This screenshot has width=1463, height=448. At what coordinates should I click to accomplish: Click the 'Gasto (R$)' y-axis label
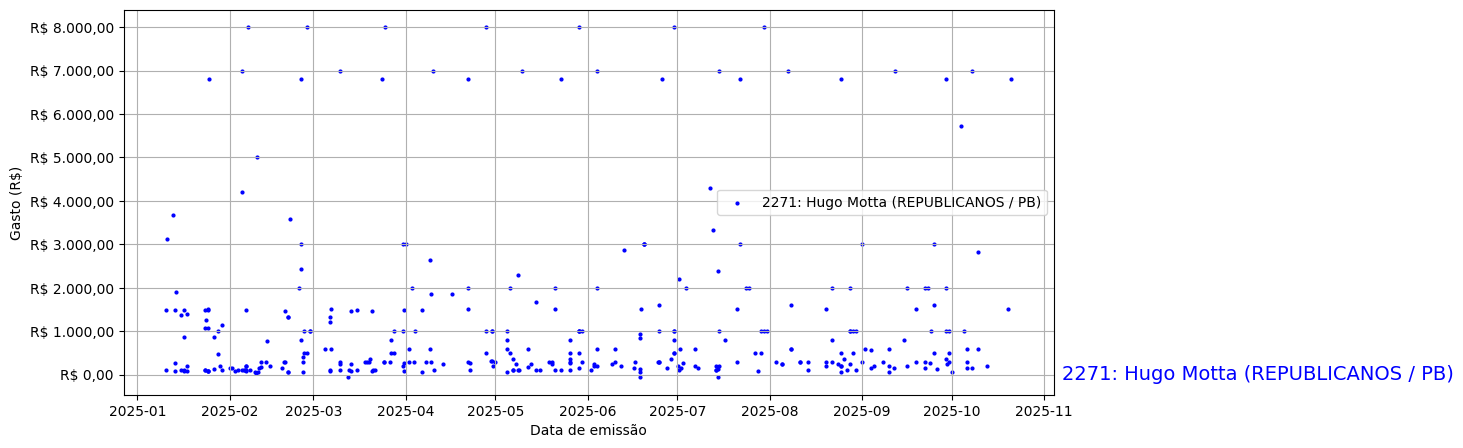tap(16, 201)
